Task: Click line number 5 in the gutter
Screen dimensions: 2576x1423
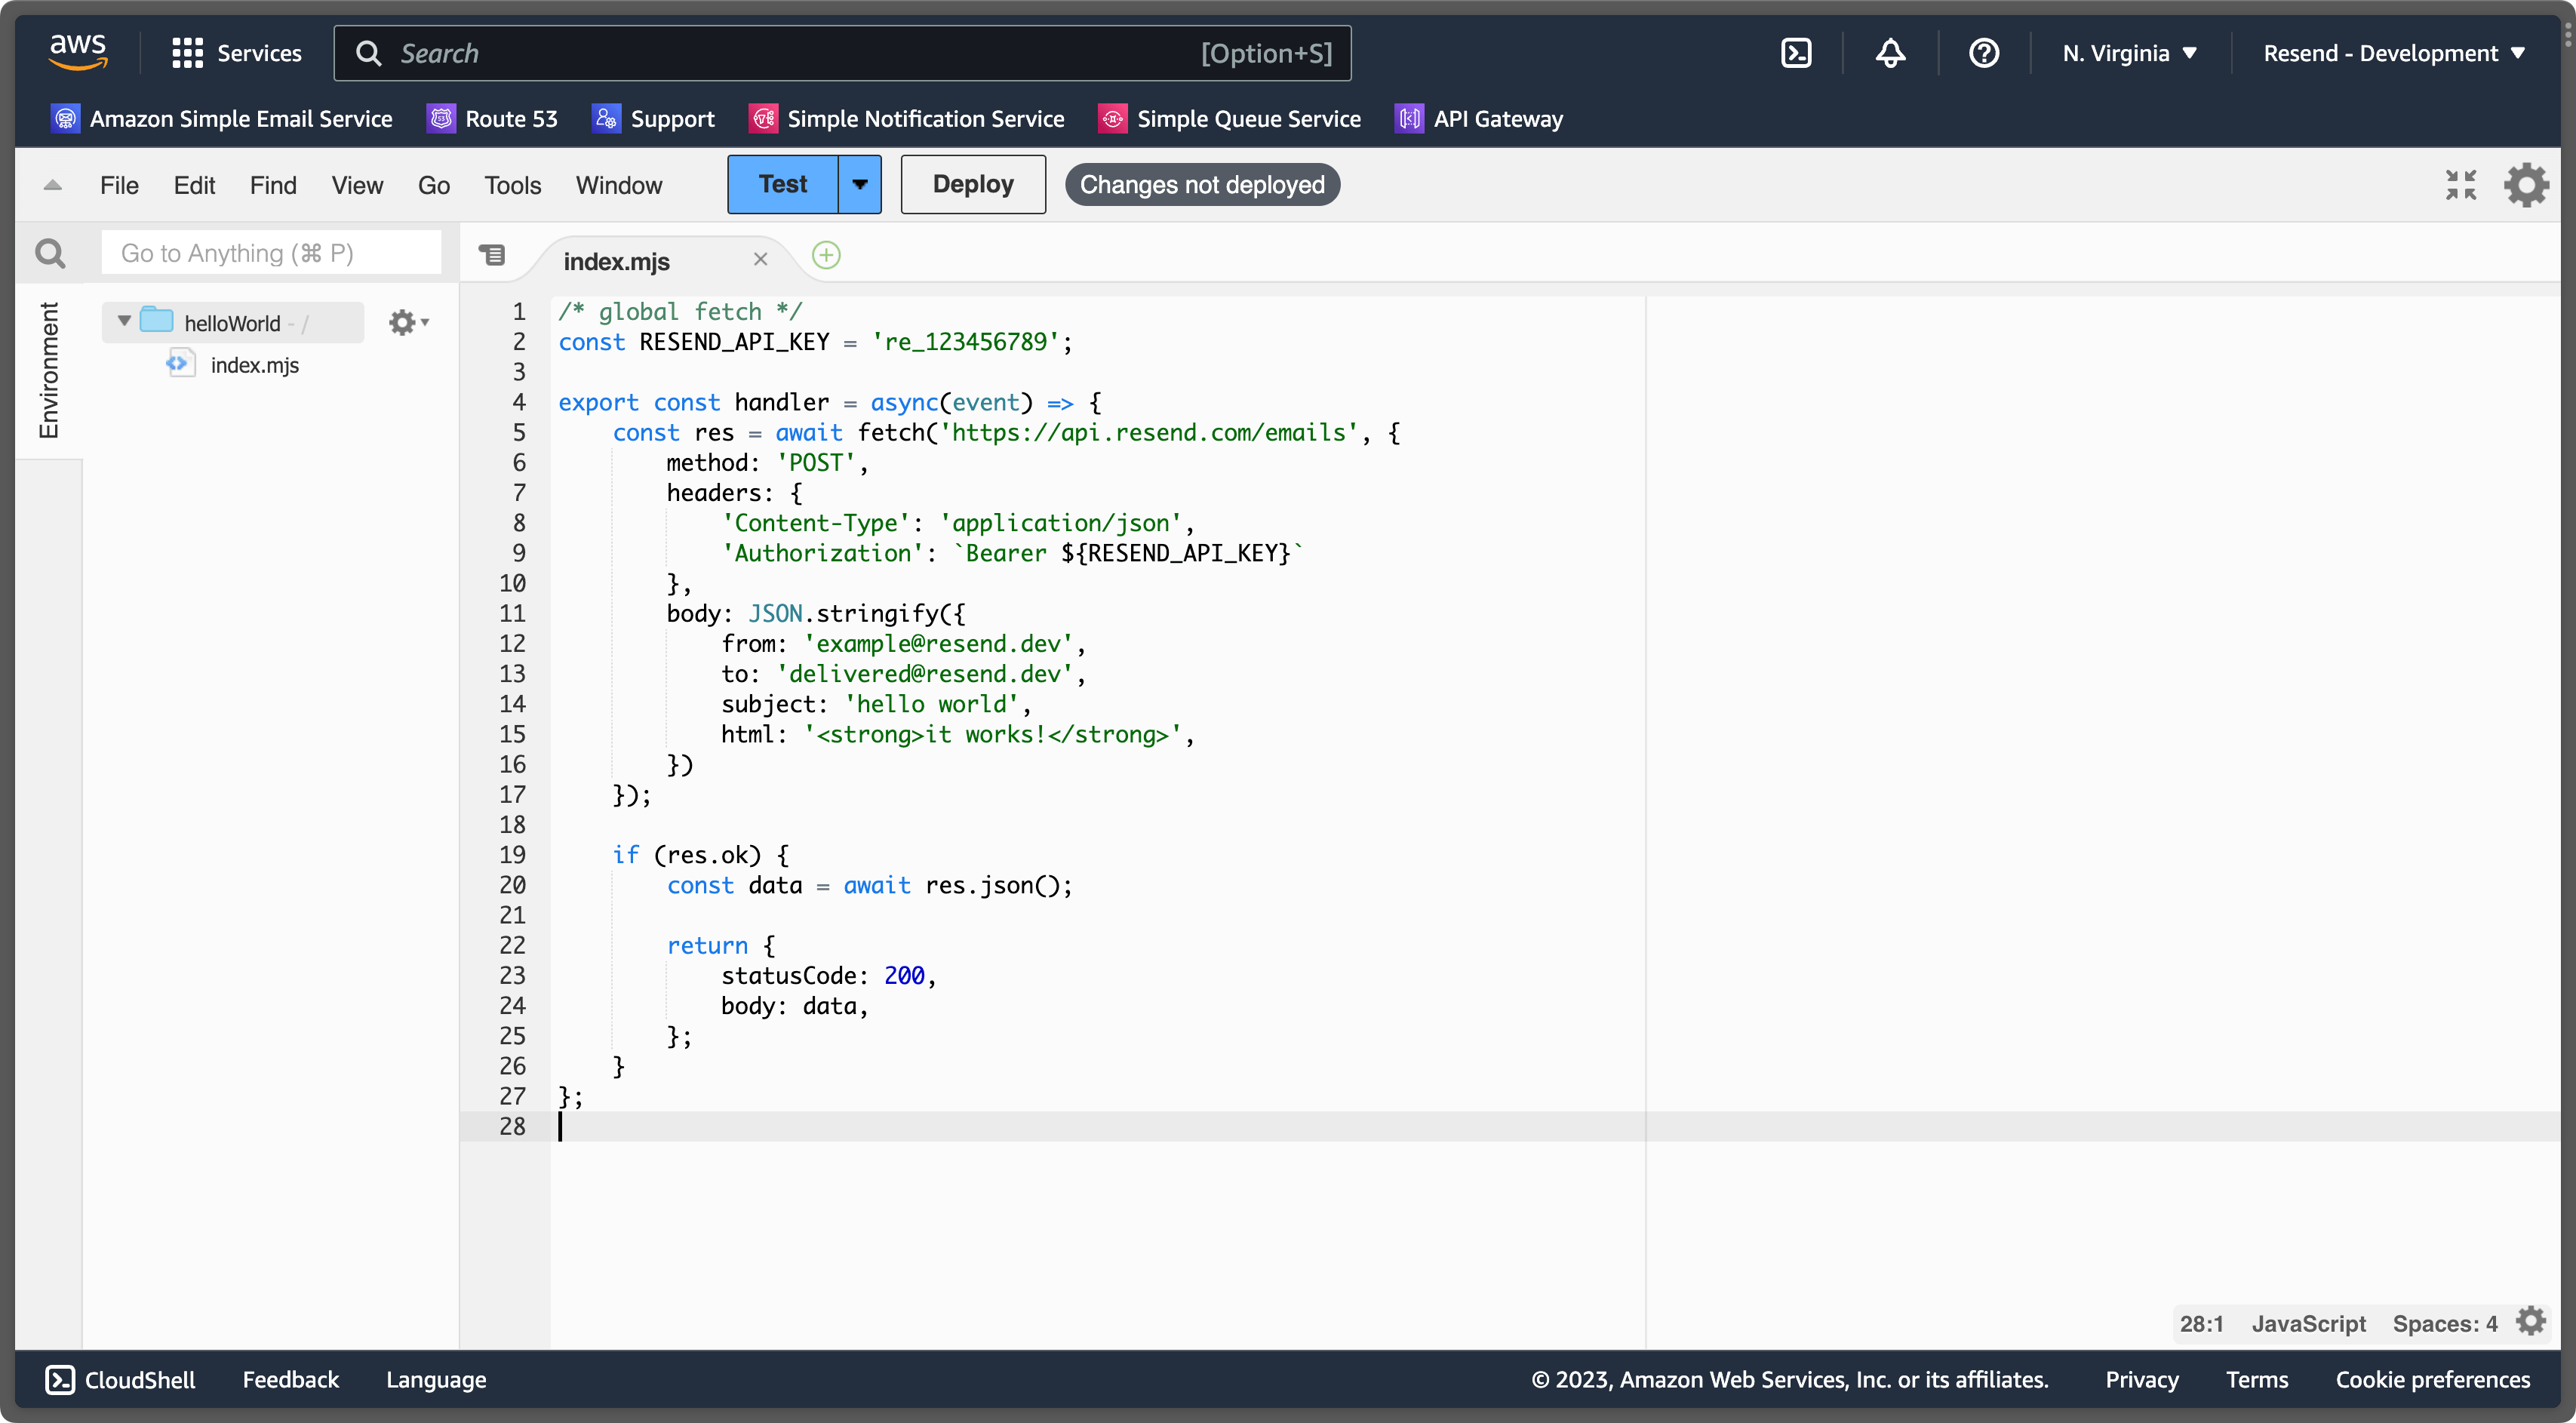Action: 519,432
